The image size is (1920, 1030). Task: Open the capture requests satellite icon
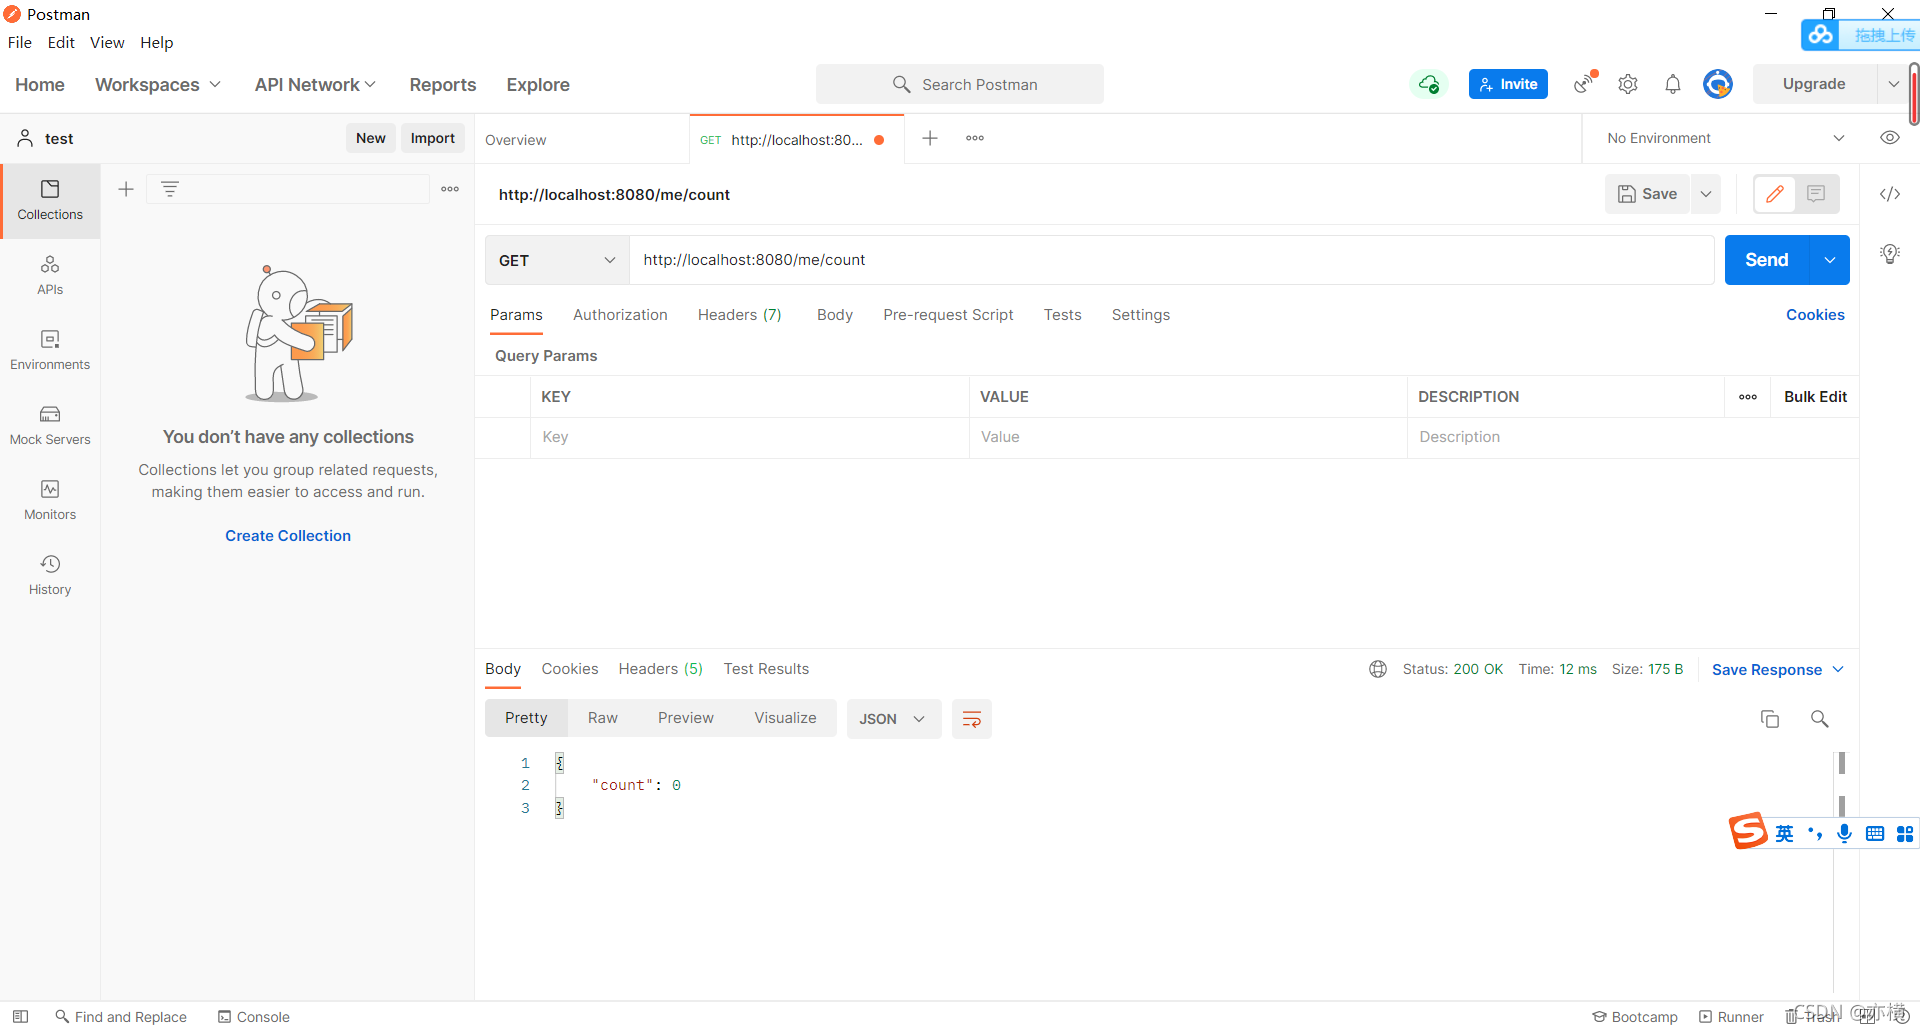[x=1584, y=84]
